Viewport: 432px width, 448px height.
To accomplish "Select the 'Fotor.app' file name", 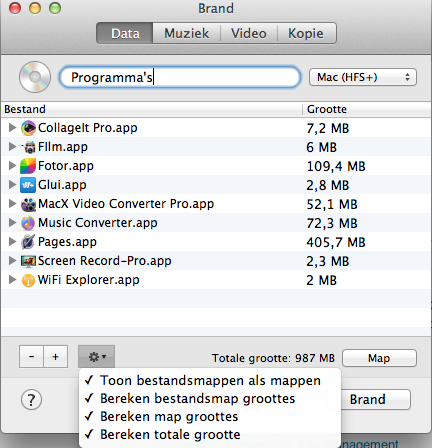I will pyautogui.click(x=66, y=166).
